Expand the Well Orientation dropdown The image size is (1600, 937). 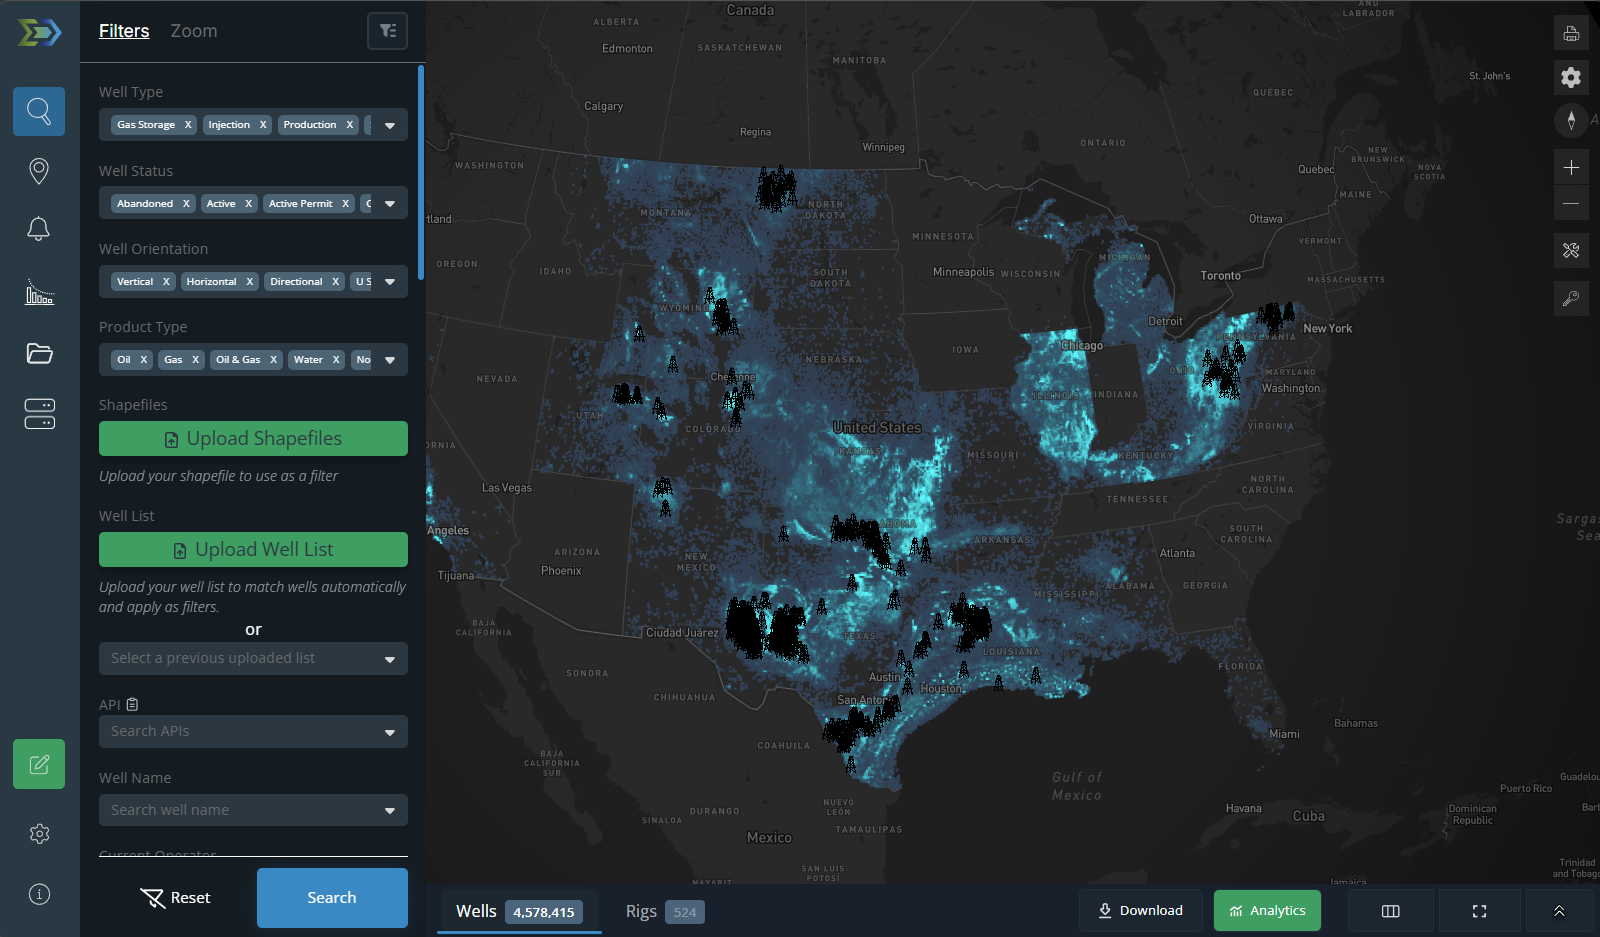[390, 282]
